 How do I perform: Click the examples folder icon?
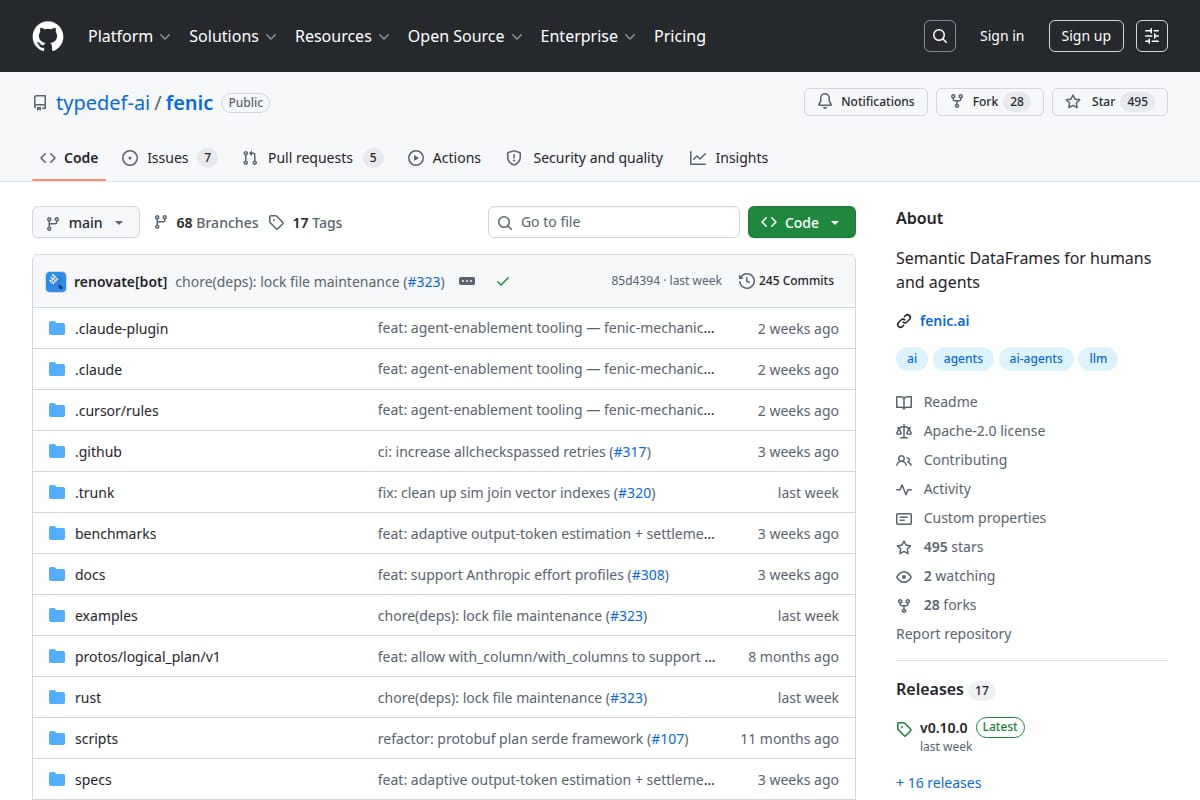[x=57, y=616]
